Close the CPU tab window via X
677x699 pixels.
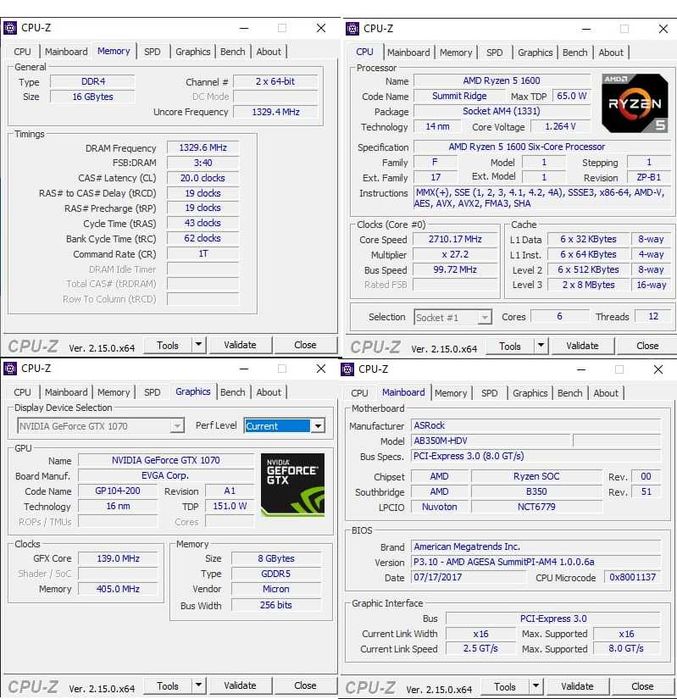663,29
